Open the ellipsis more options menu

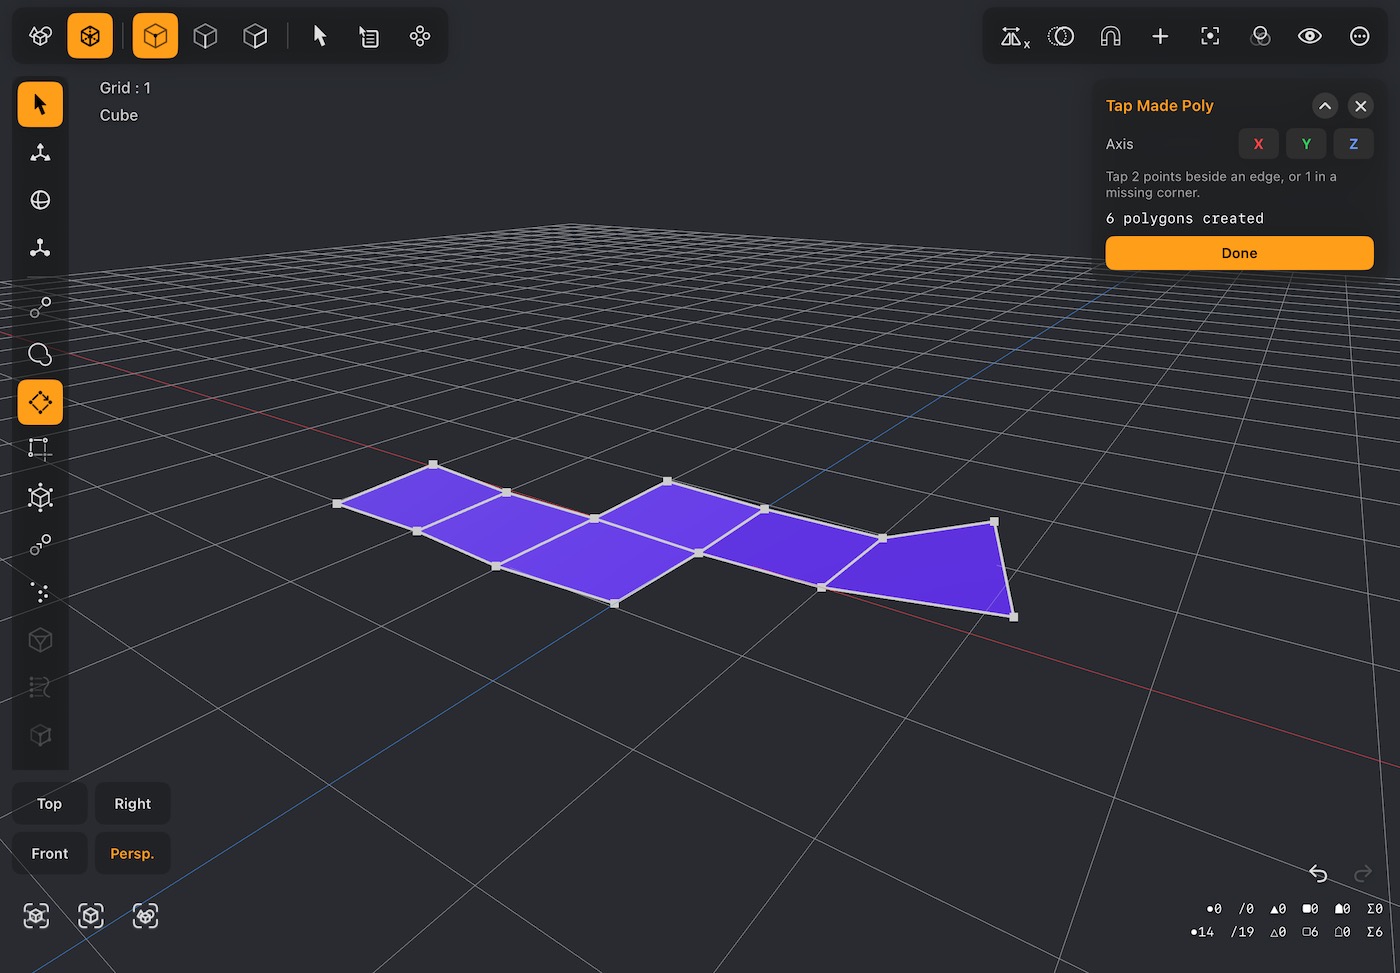(1360, 36)
